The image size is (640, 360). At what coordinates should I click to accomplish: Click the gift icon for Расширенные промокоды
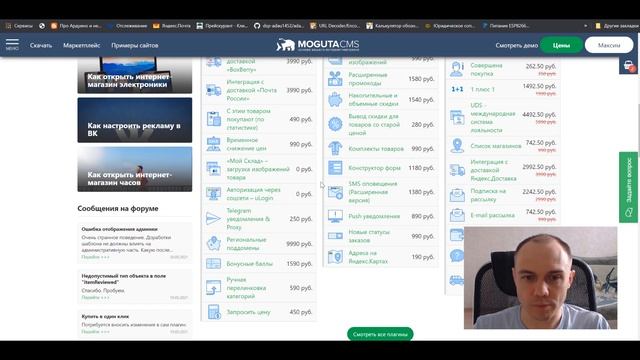(335, 79)
